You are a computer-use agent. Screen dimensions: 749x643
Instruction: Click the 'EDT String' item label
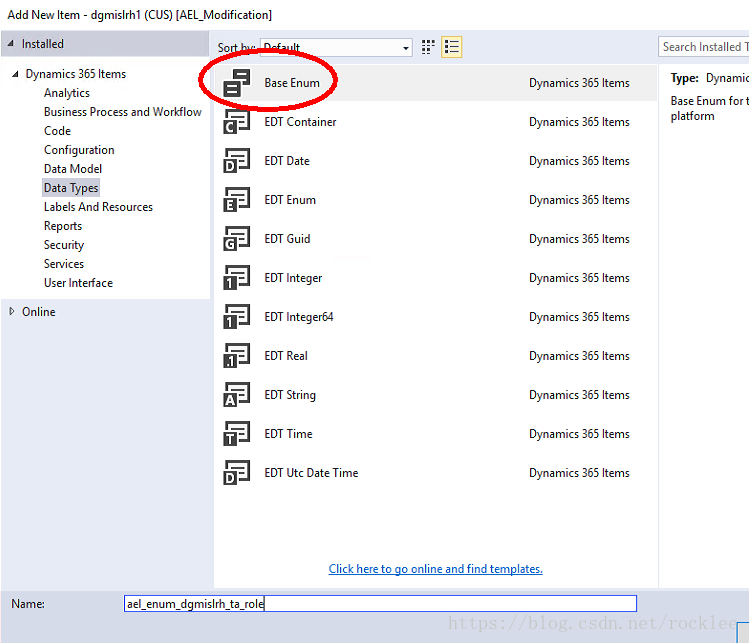[290, 395]
